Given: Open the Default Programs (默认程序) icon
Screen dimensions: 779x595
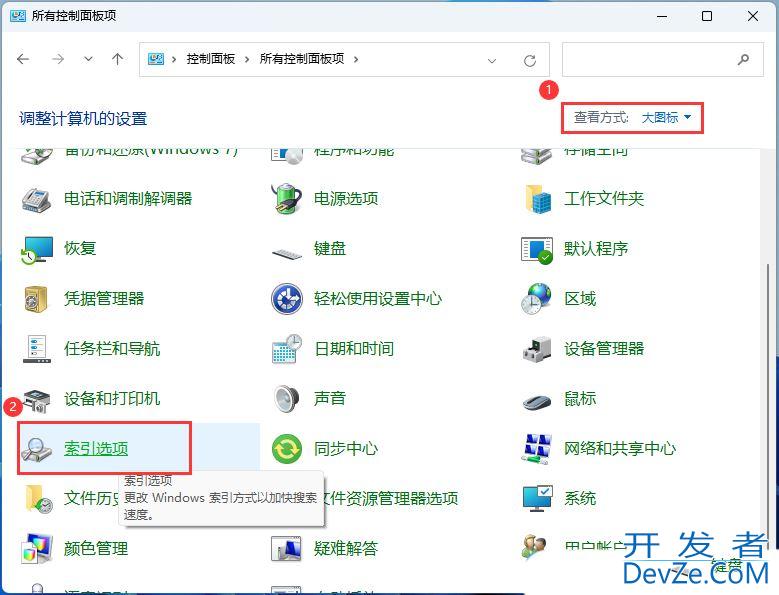Looking at the screenshot, I should click(537, 250).
